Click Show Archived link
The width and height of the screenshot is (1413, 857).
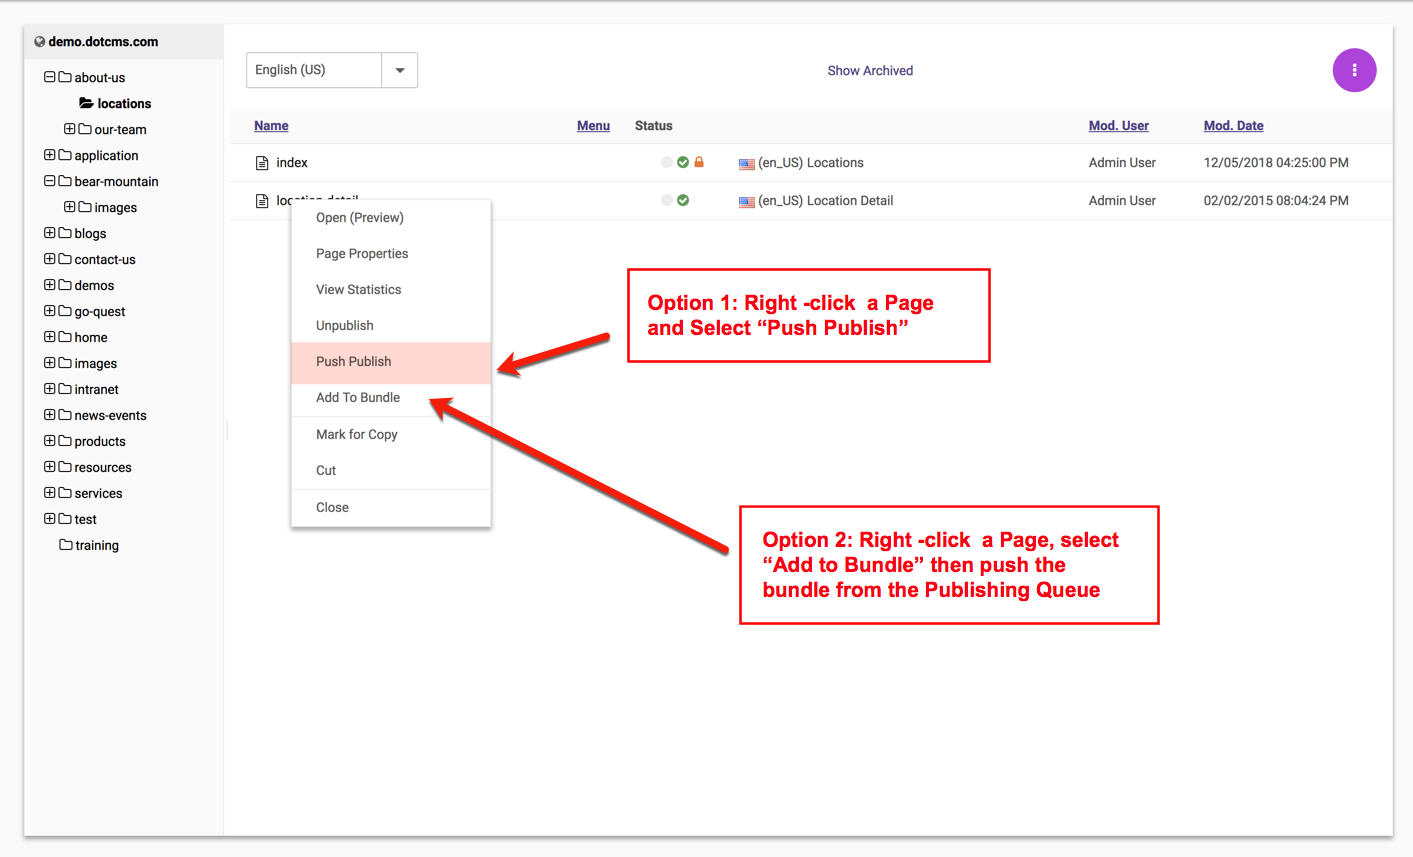coord(870,71)
